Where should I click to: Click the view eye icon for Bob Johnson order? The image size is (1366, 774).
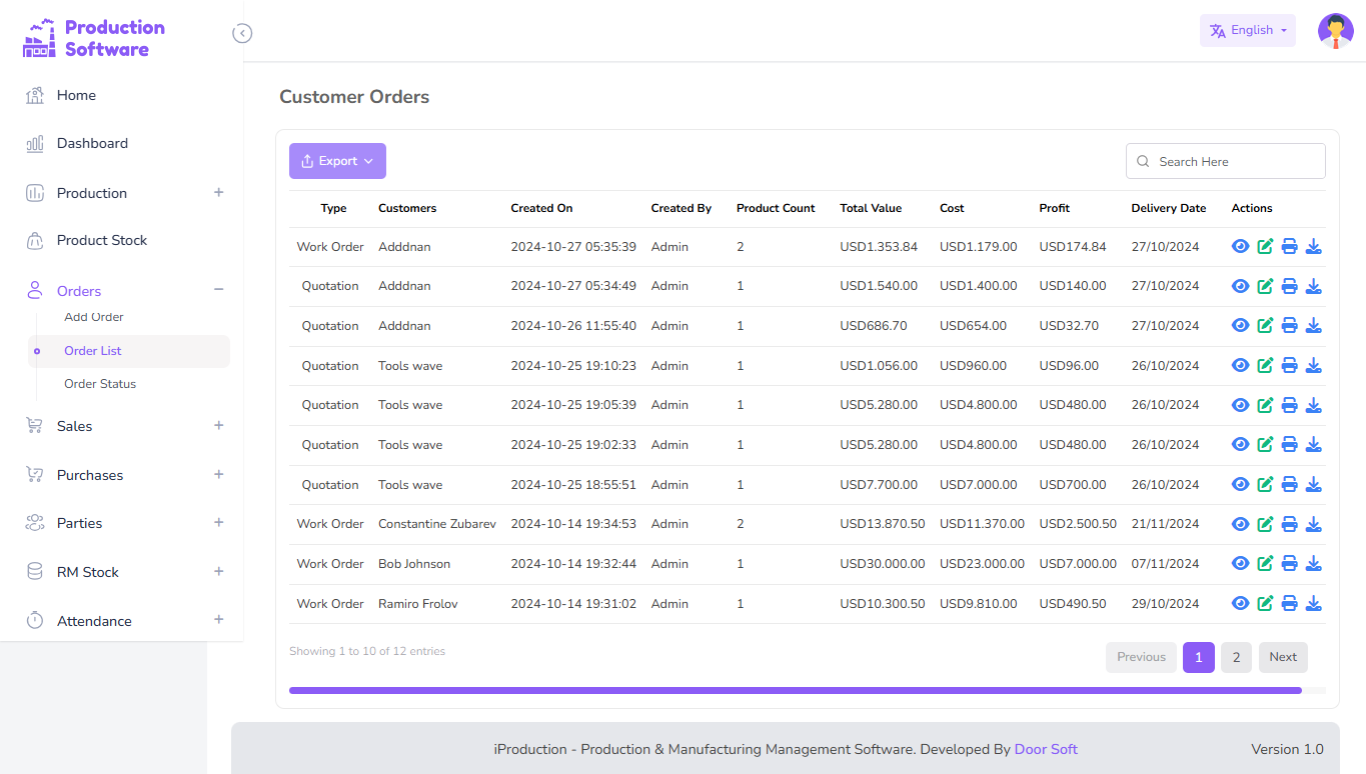pos(1240,564)
